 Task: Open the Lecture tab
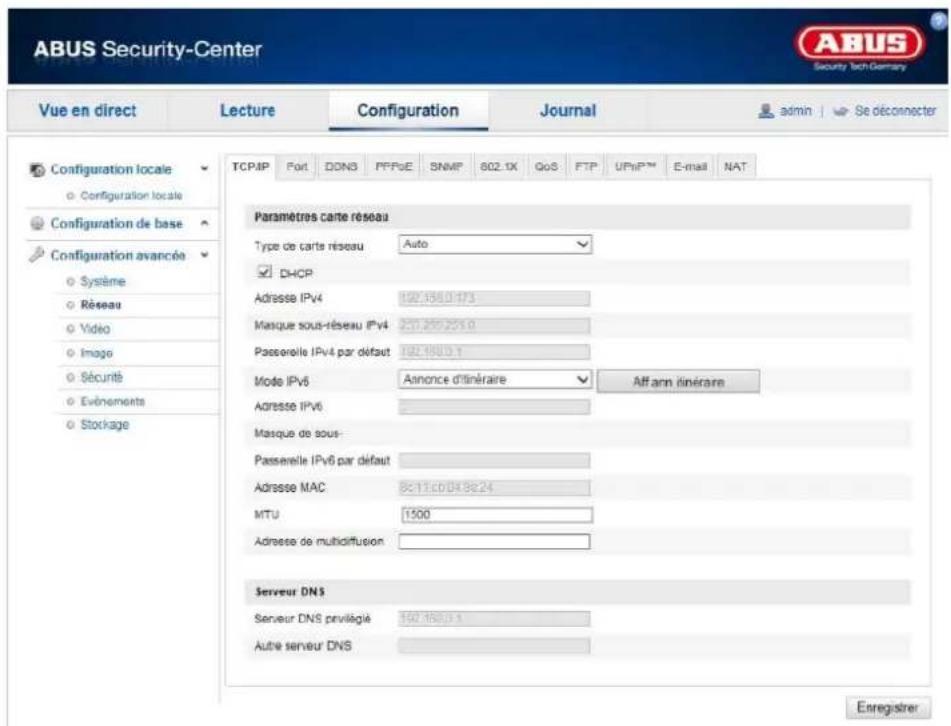[247, 110]
